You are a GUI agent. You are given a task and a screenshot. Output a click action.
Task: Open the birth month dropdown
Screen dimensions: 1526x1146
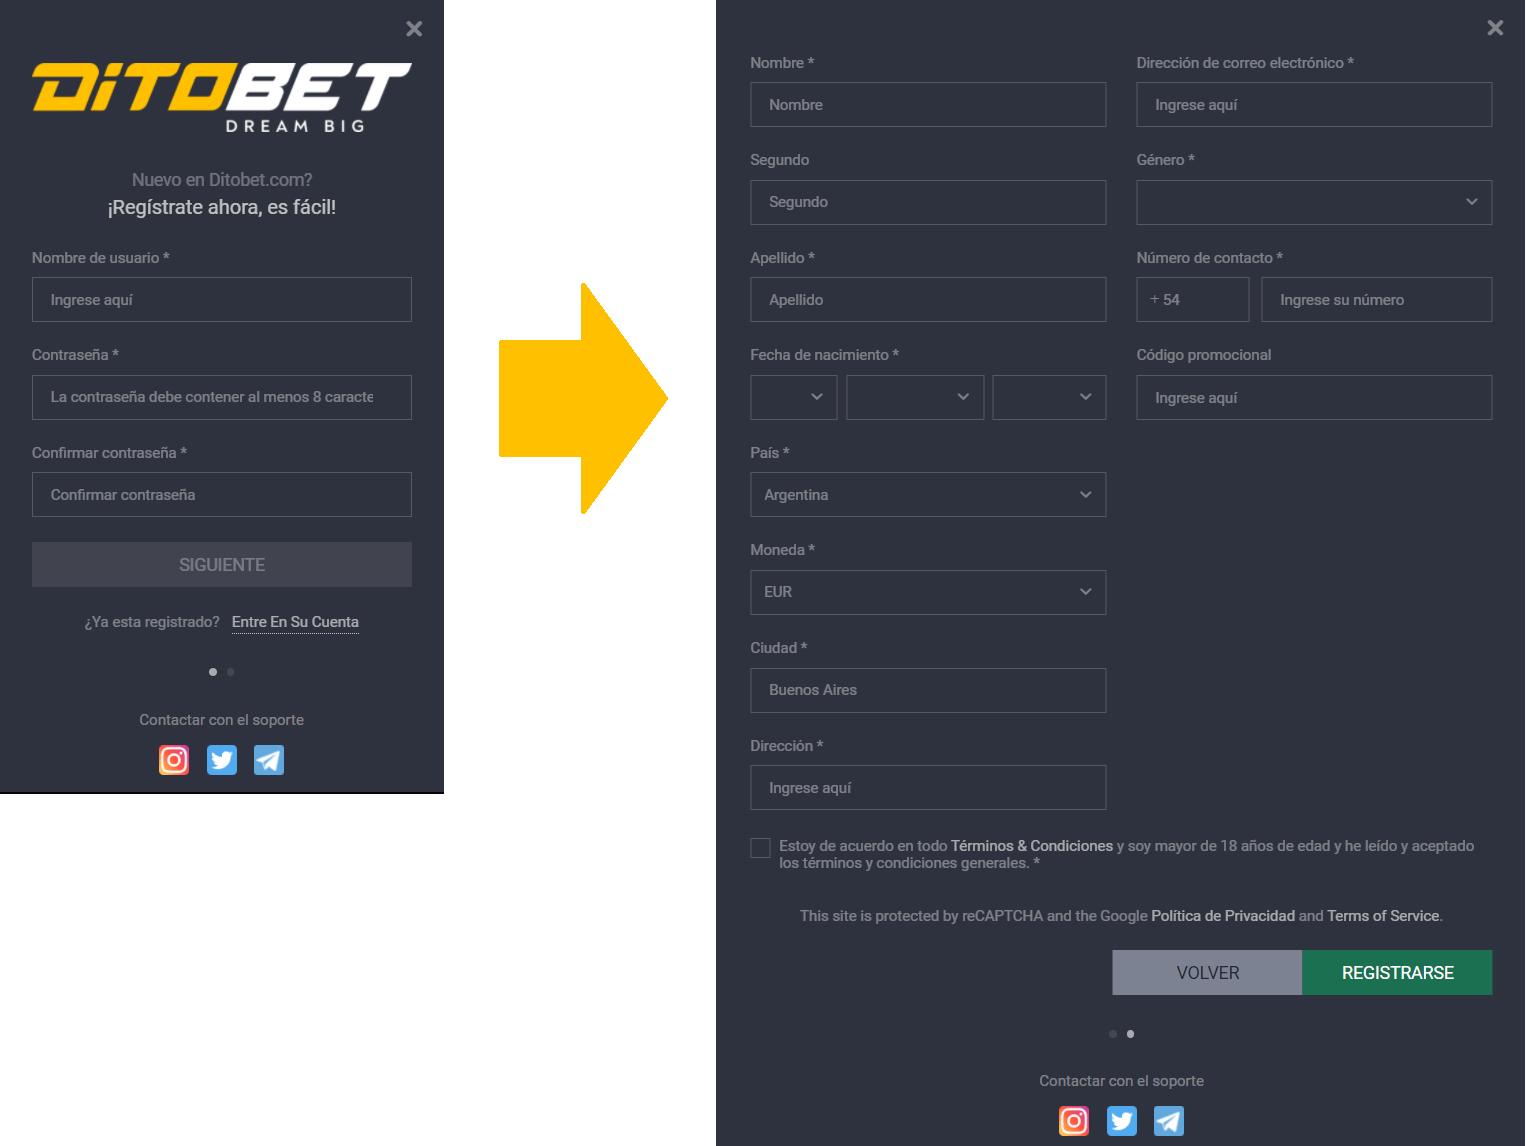(x=915, y=397)
